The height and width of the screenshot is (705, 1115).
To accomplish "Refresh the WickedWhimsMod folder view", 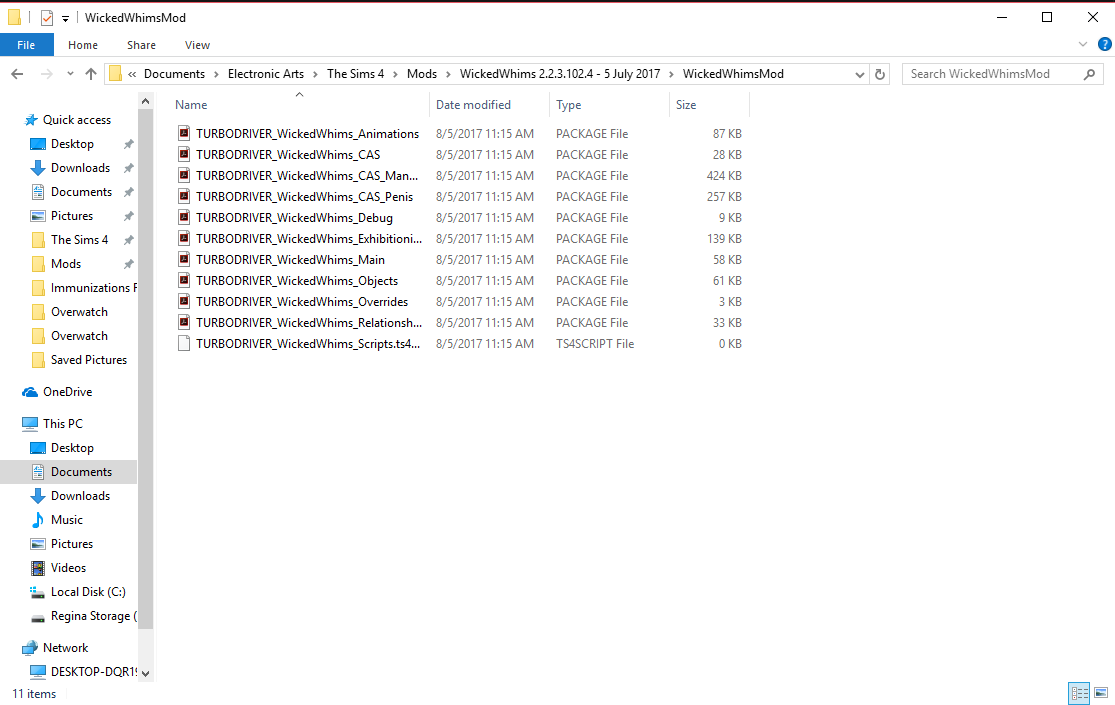I will (x=880, y=74).
